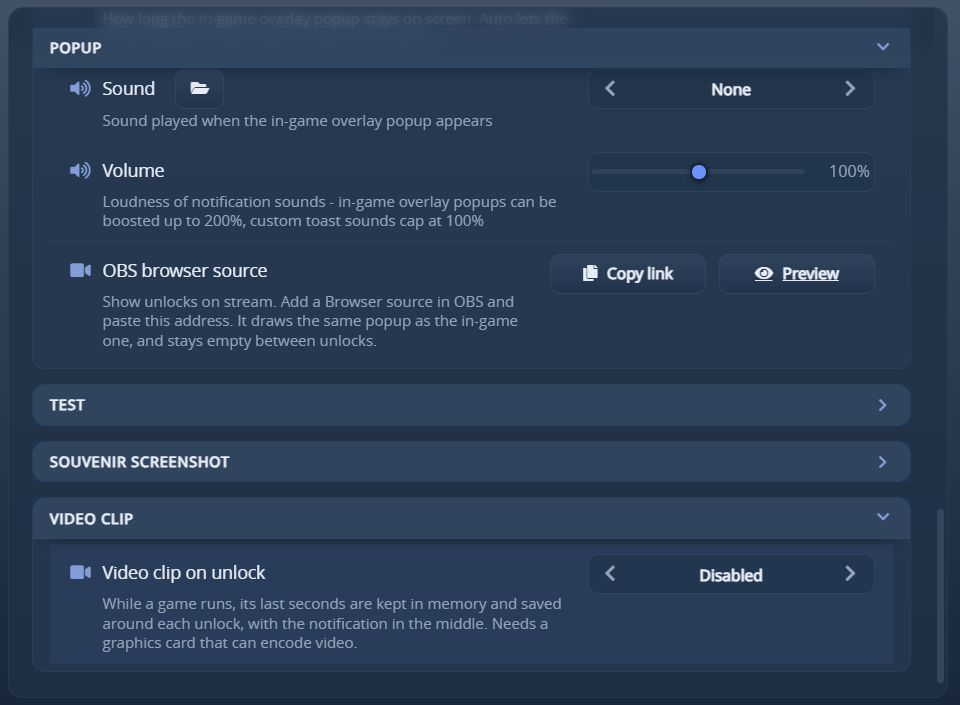Click the camera icon beside Video clip on unlock

(80, 572)
